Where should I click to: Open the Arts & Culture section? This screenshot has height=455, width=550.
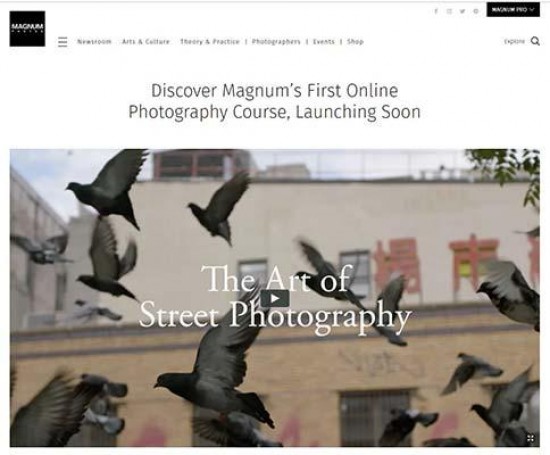[x=146, y=42]
